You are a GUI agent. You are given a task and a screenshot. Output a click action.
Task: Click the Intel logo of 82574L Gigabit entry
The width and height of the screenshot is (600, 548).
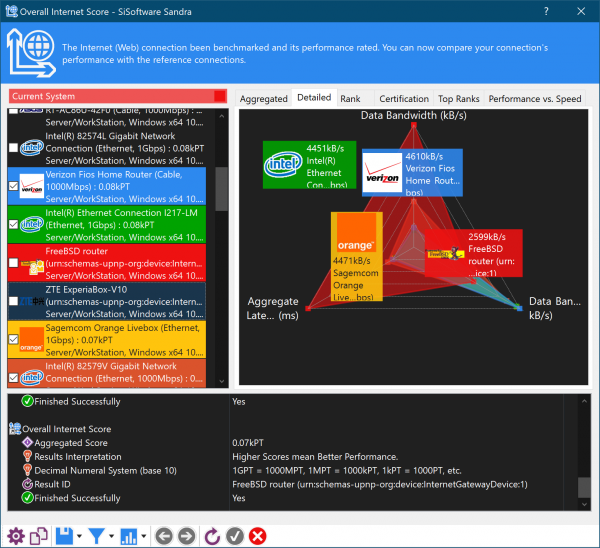[32, 147]
